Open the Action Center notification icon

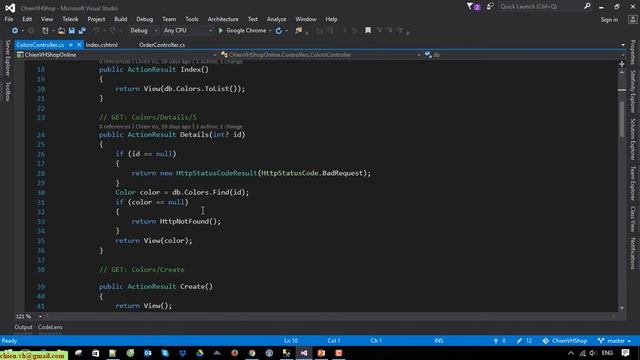[x=625, y=353]
